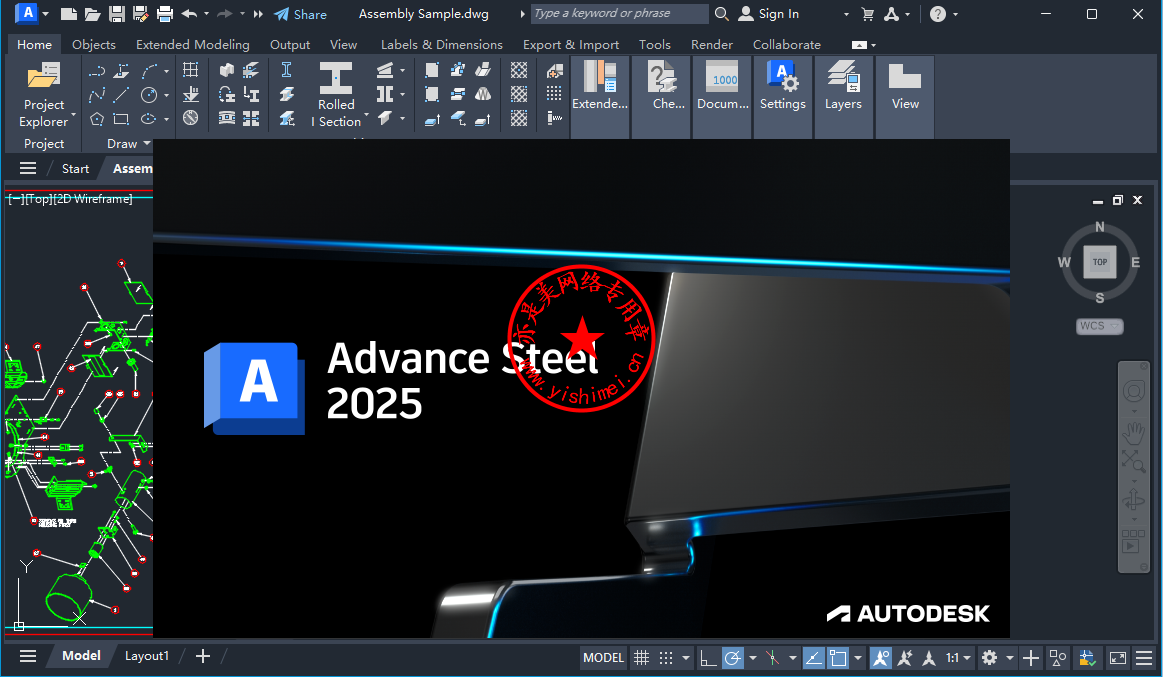Click the Save icon in quick access toolbar
Image resolution: width=1163 pixels, height=677 pixels.
coord(116,13)
